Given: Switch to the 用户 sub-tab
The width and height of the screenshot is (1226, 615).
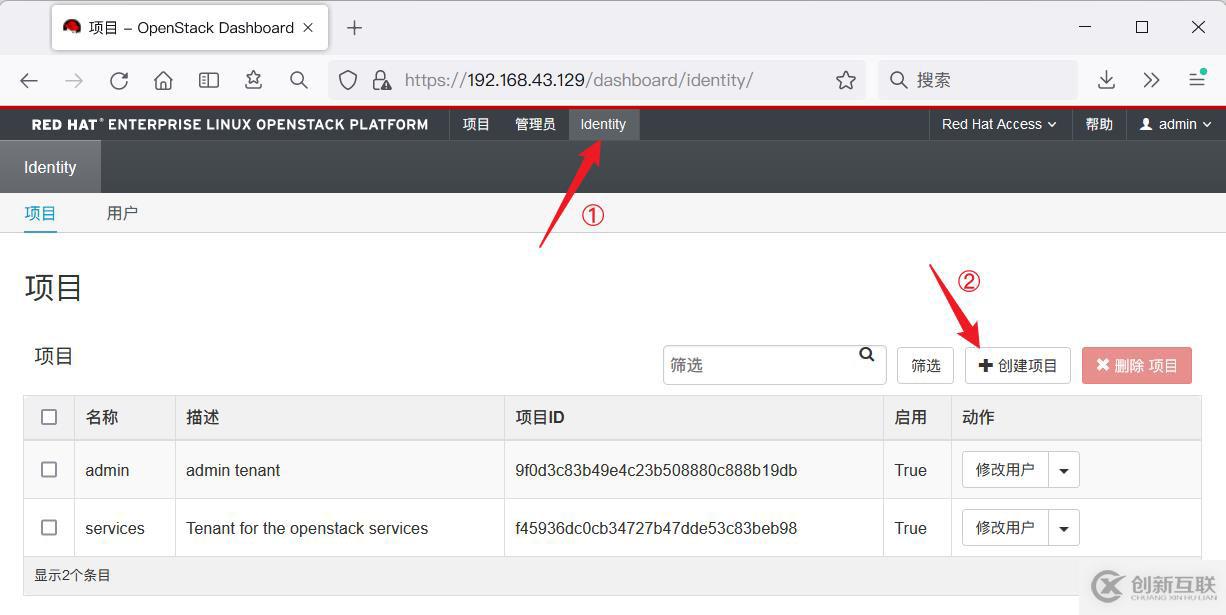Looking at the screenshot, I should point(122,213).
